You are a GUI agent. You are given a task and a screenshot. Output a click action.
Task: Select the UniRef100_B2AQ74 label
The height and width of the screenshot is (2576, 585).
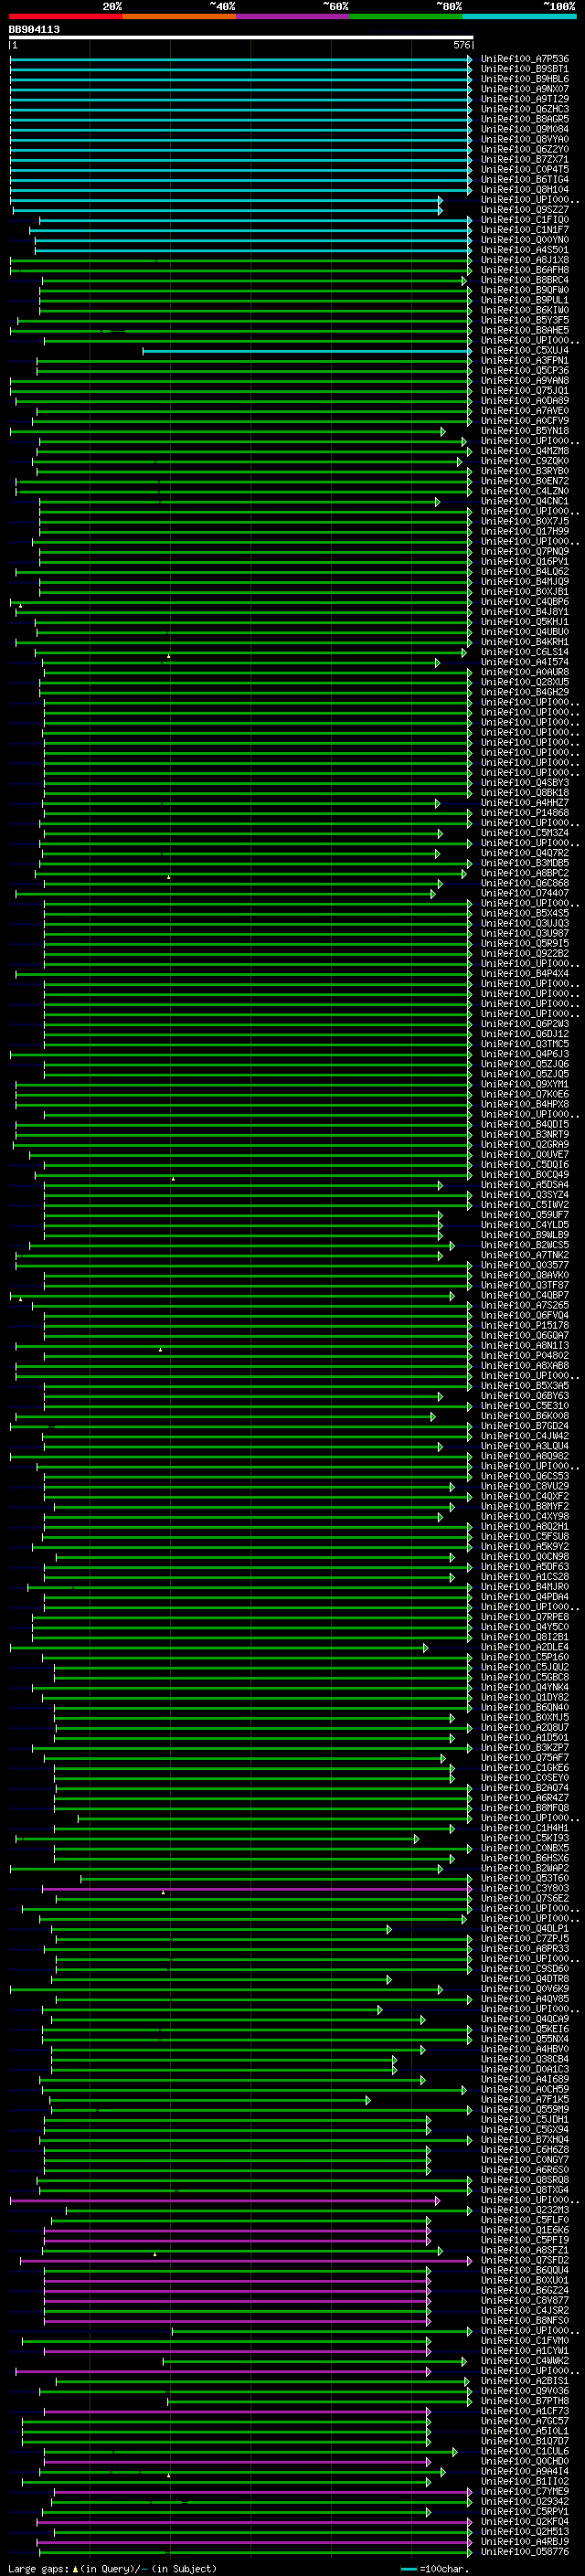(x=525, y=1789)
